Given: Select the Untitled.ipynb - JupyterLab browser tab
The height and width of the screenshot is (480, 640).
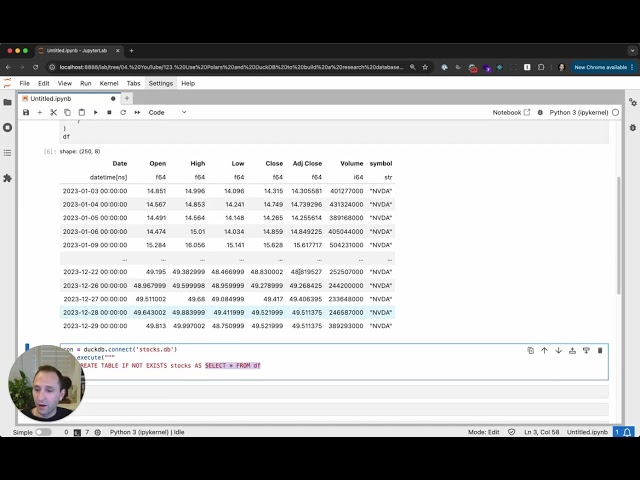Looking at the screenshot, I should (79, 51).
